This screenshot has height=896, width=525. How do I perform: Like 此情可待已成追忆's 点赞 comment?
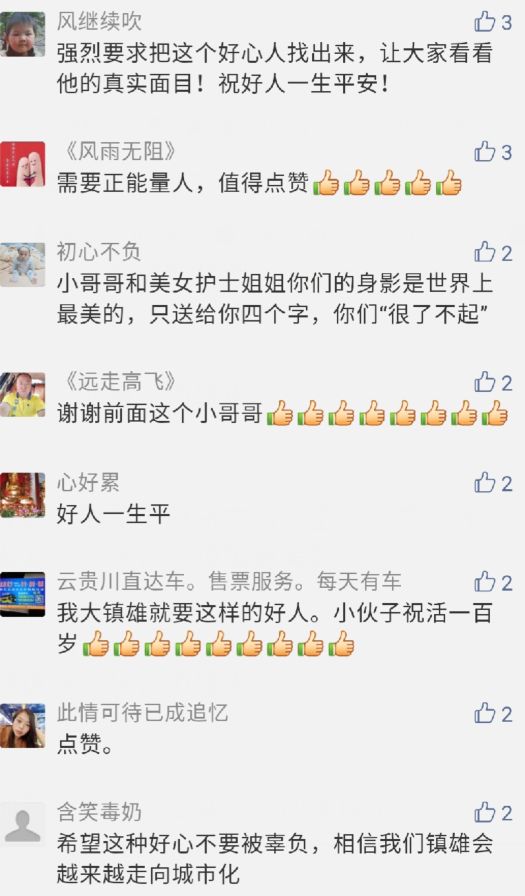[x=484, y=713]
